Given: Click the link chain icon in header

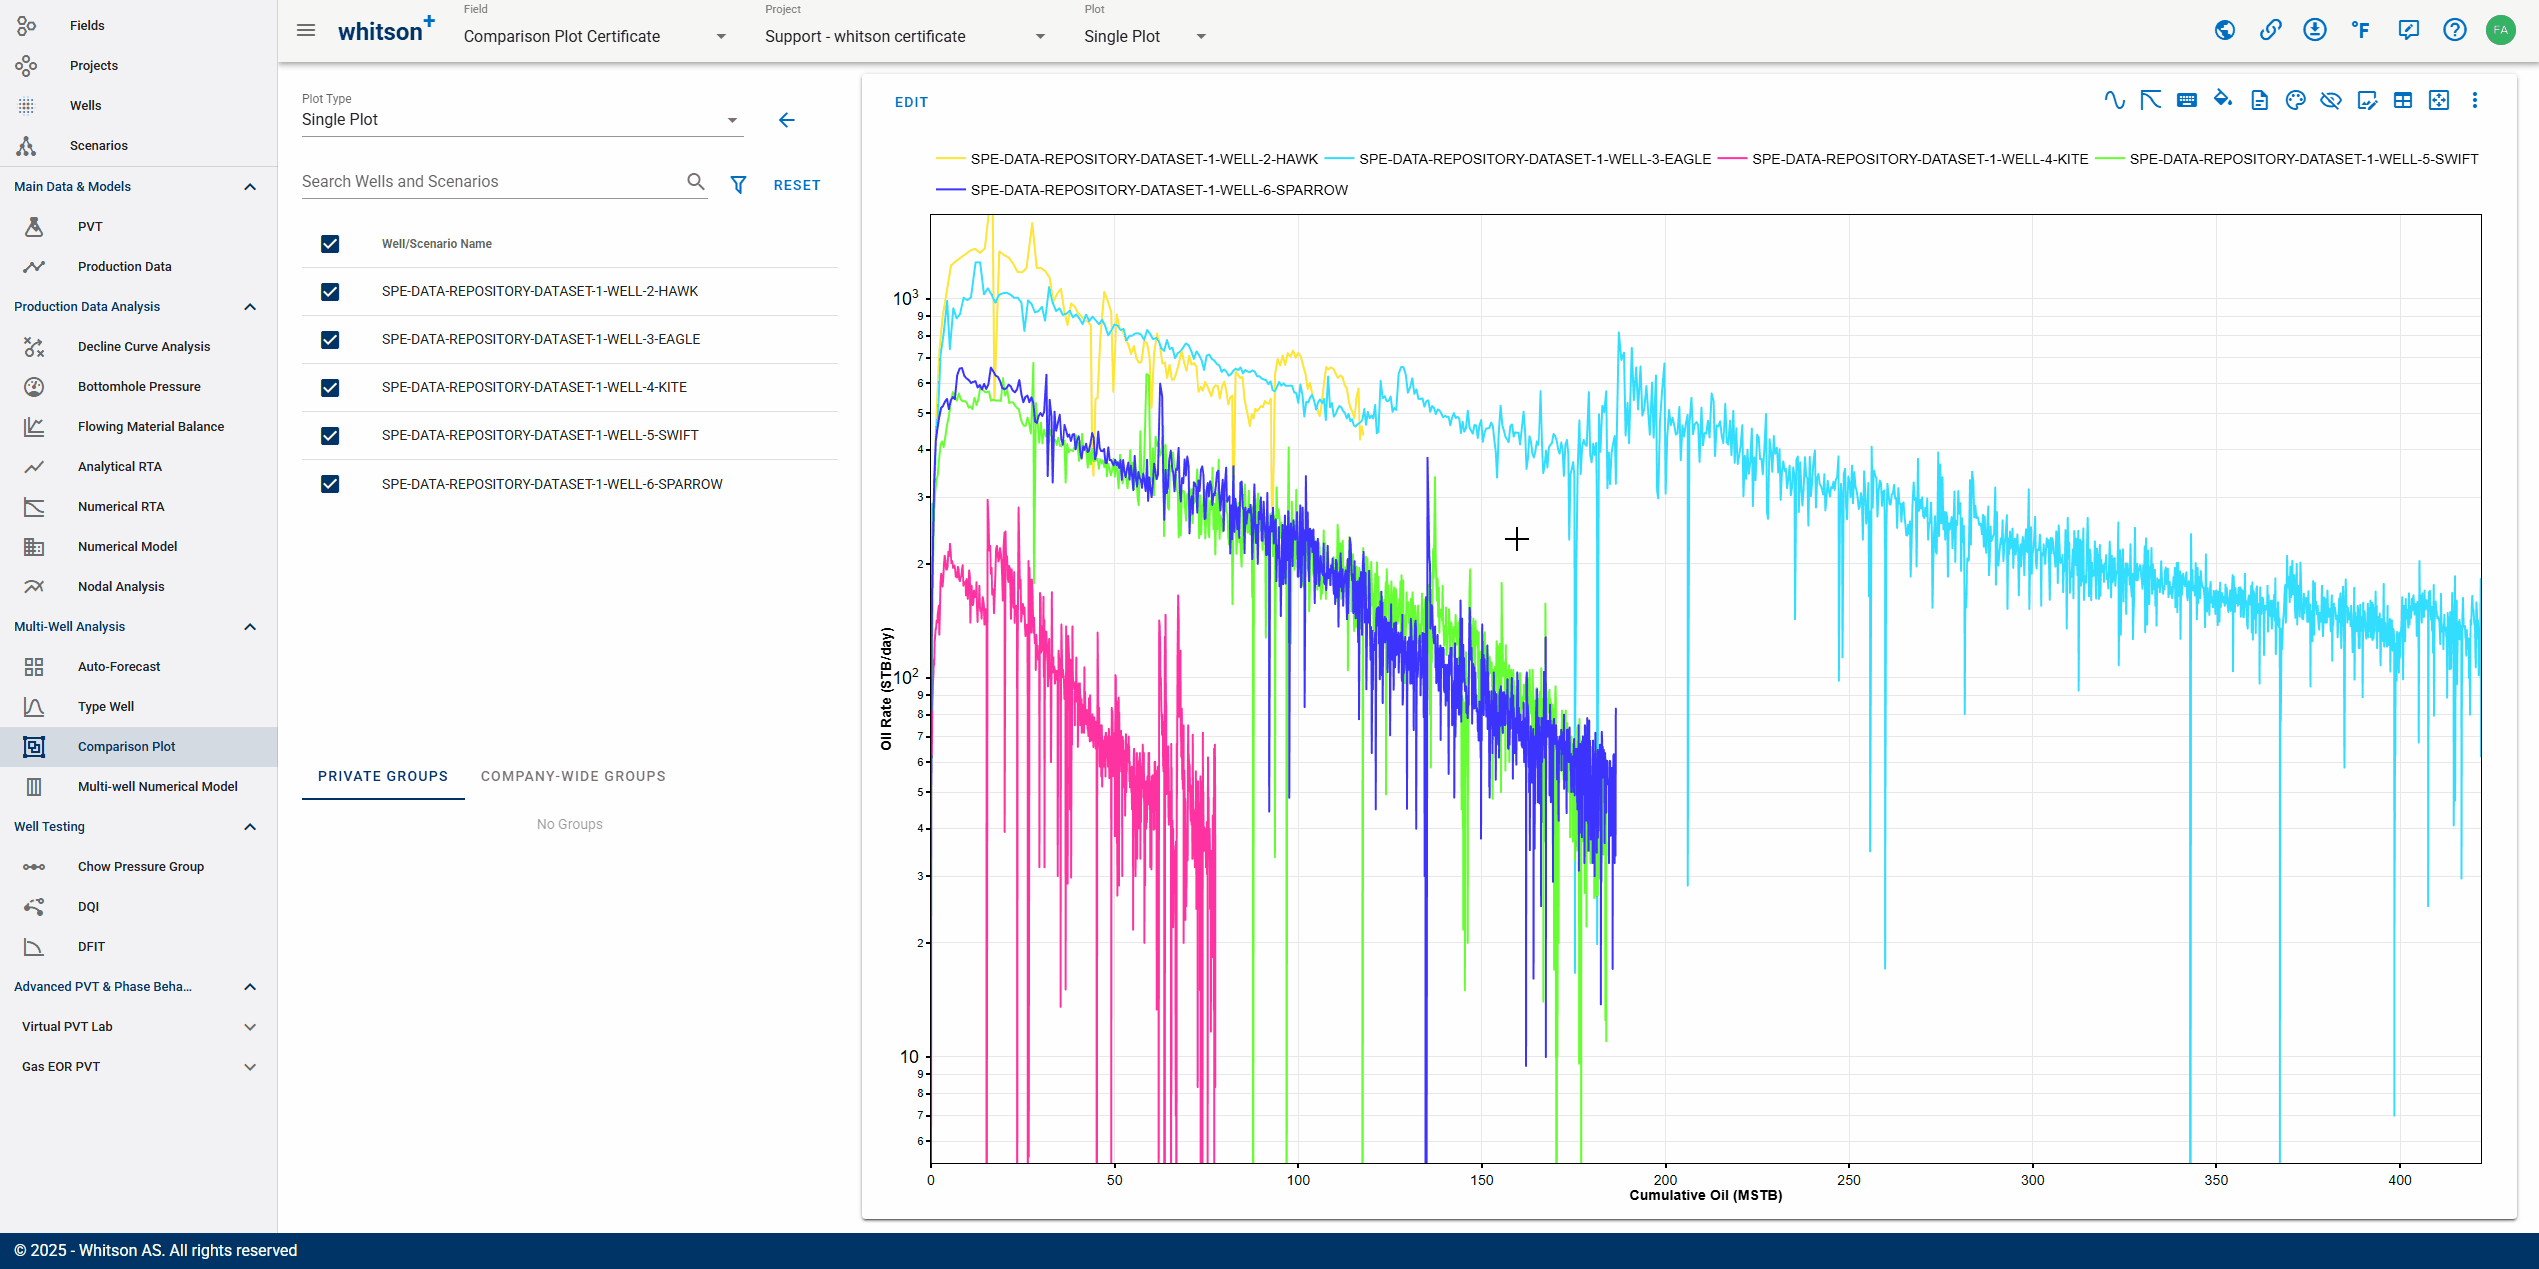Looking at the screenshot, I should [2270, 30].
